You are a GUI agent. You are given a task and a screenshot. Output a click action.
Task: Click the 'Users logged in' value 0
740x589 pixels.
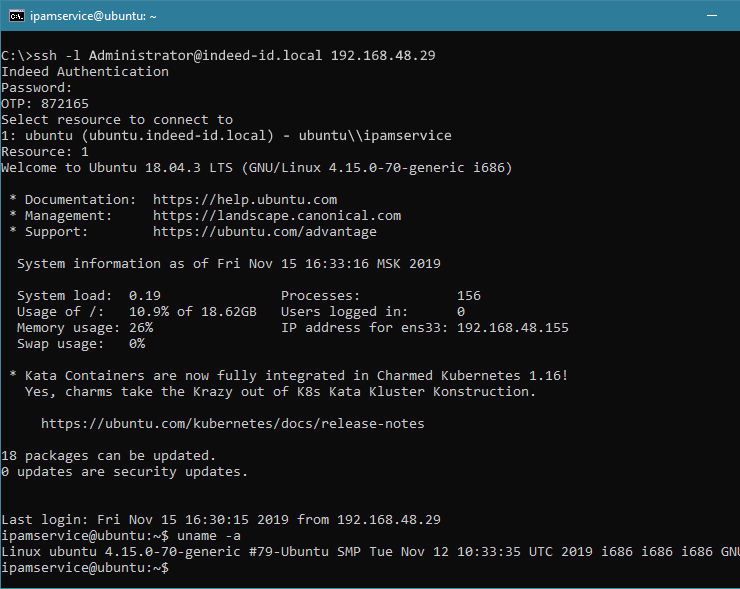[461, 312]
